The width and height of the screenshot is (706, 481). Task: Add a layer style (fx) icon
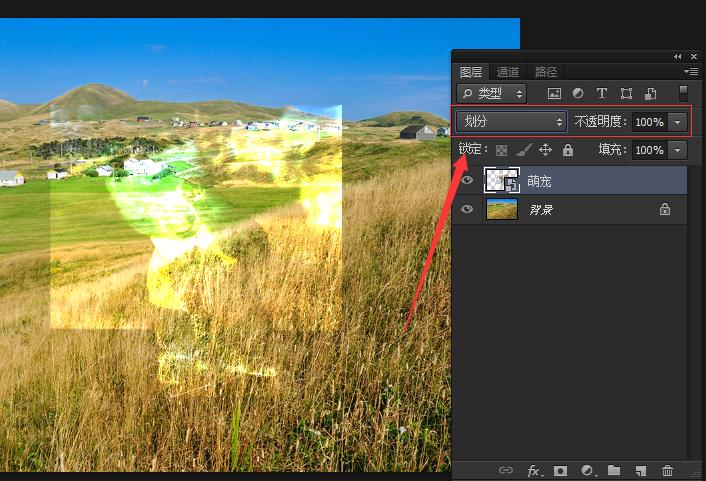[x=534, y=471]
